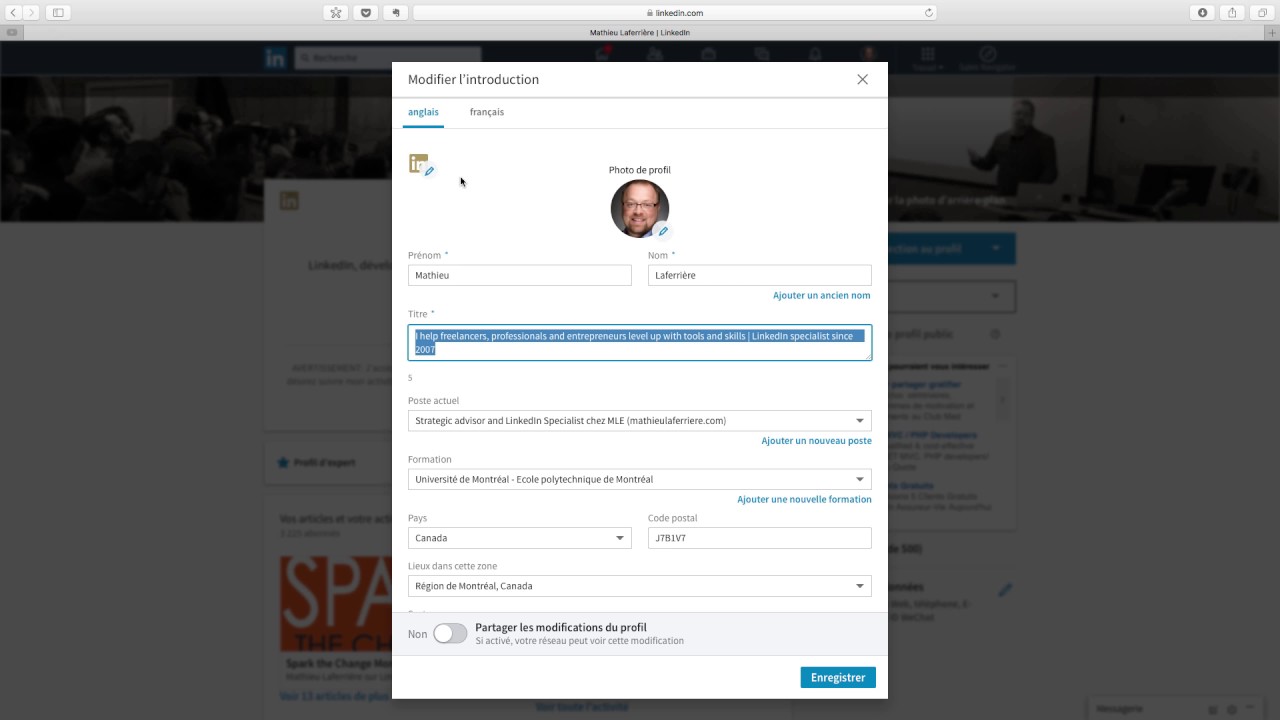Close the Modifier l'introduction dialog
The height and width of the screenshot is (720, 1280).
pos(862,79)
